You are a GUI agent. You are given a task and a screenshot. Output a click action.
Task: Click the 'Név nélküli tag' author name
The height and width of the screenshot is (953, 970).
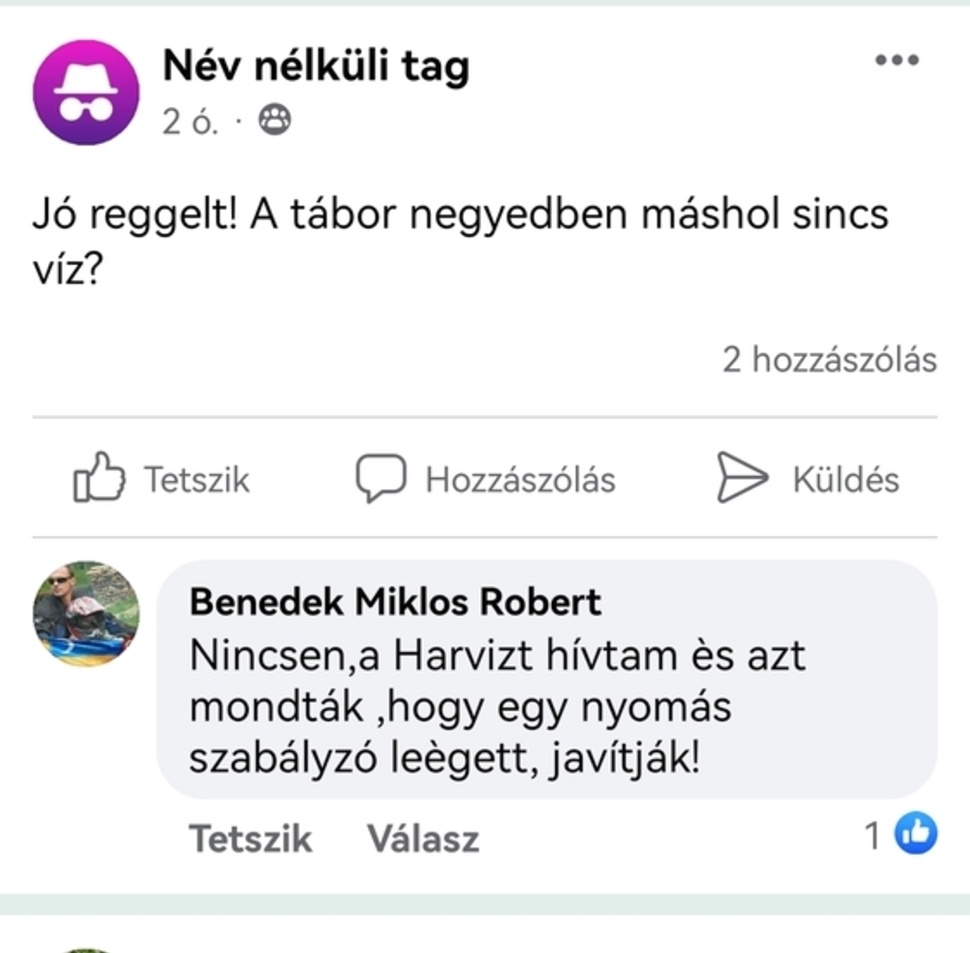(x=316, y=66)
